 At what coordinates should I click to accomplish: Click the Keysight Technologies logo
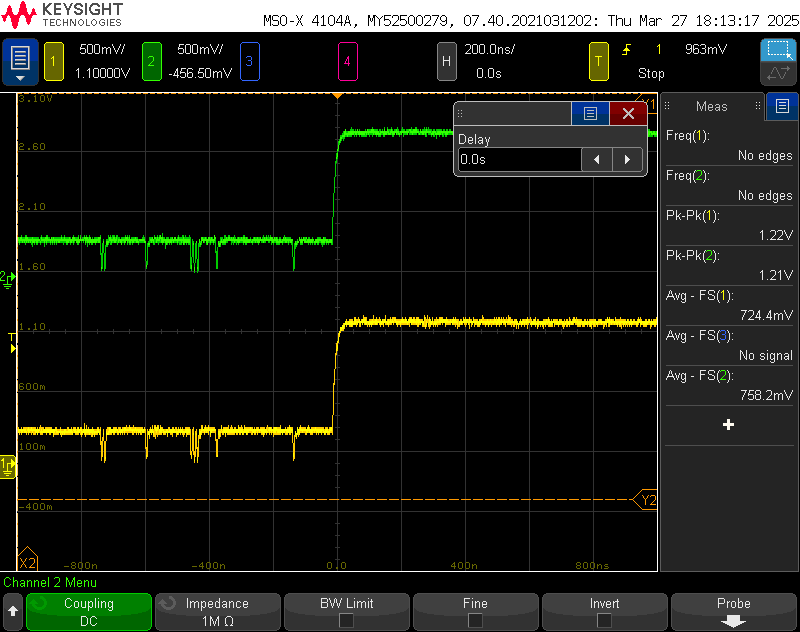[62, 15]
